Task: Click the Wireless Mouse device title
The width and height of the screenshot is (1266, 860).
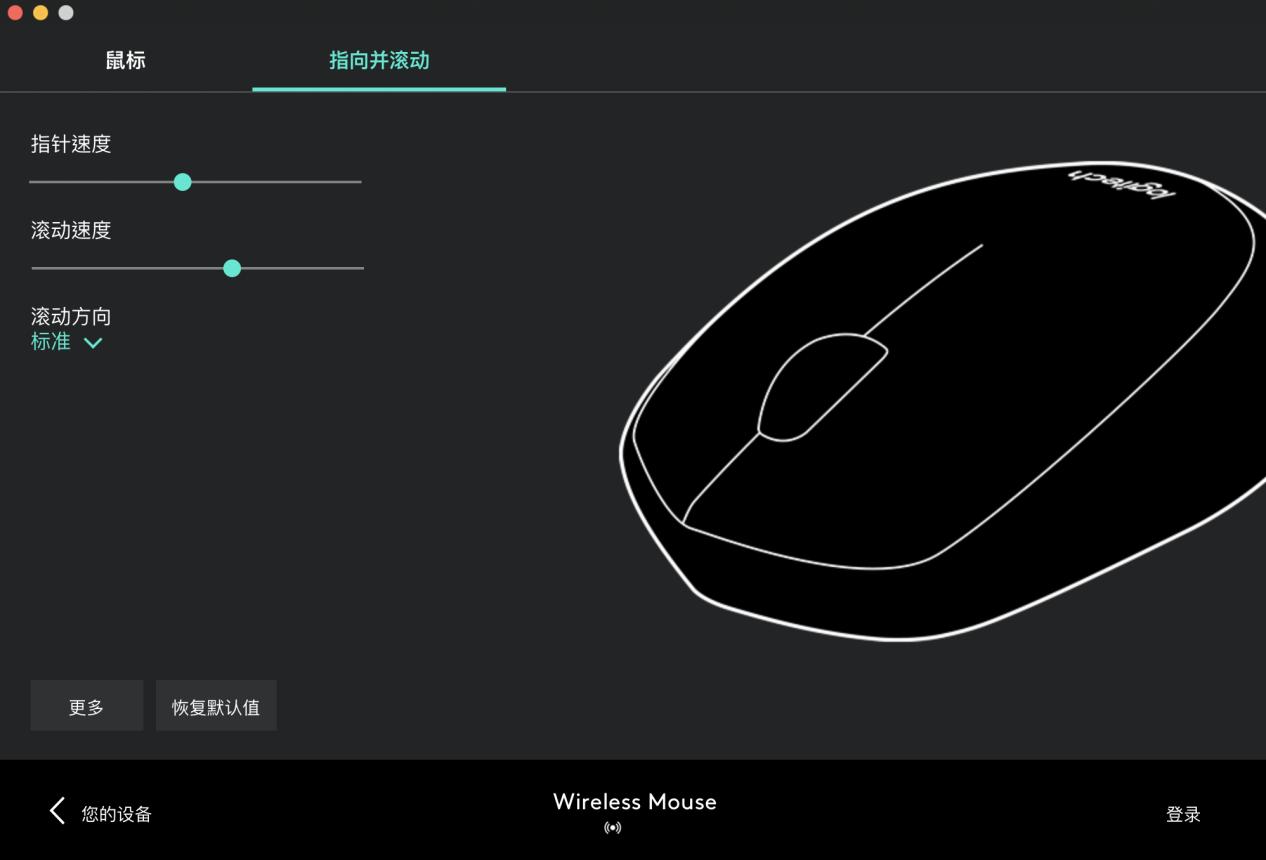Action: tap(635, 802)
